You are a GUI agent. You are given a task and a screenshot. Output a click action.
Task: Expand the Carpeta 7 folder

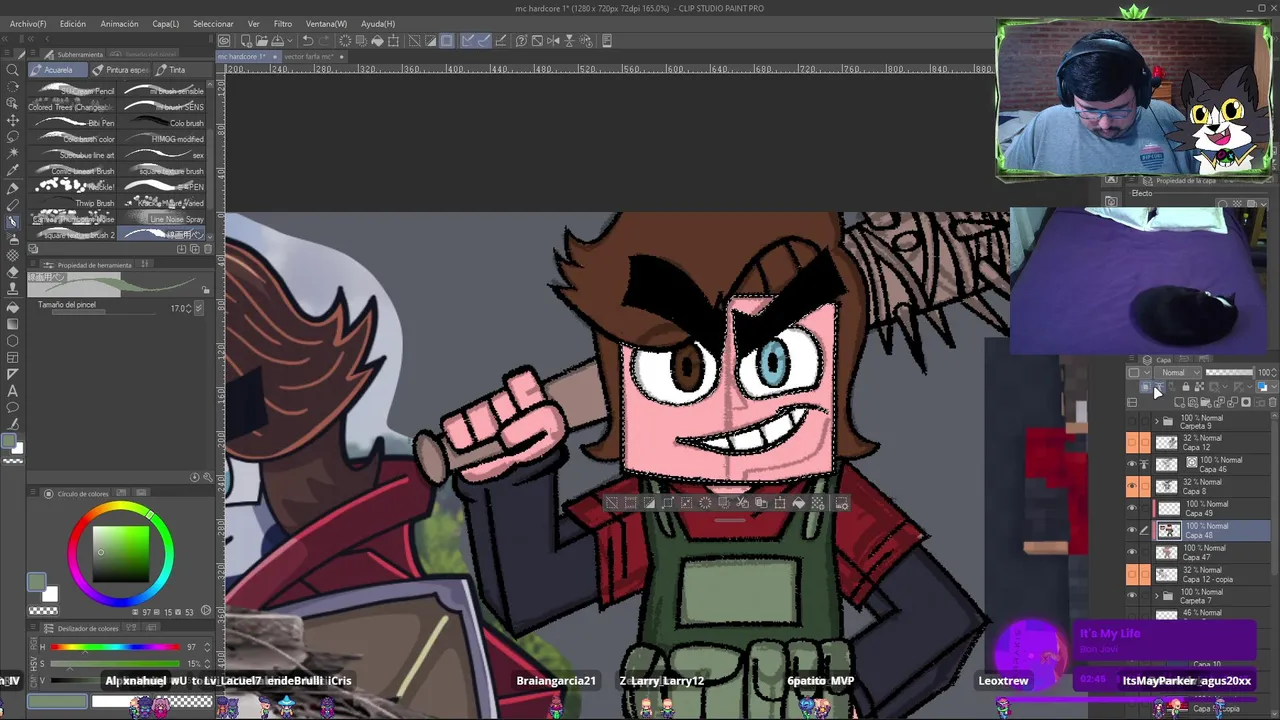click(1157, 596)
